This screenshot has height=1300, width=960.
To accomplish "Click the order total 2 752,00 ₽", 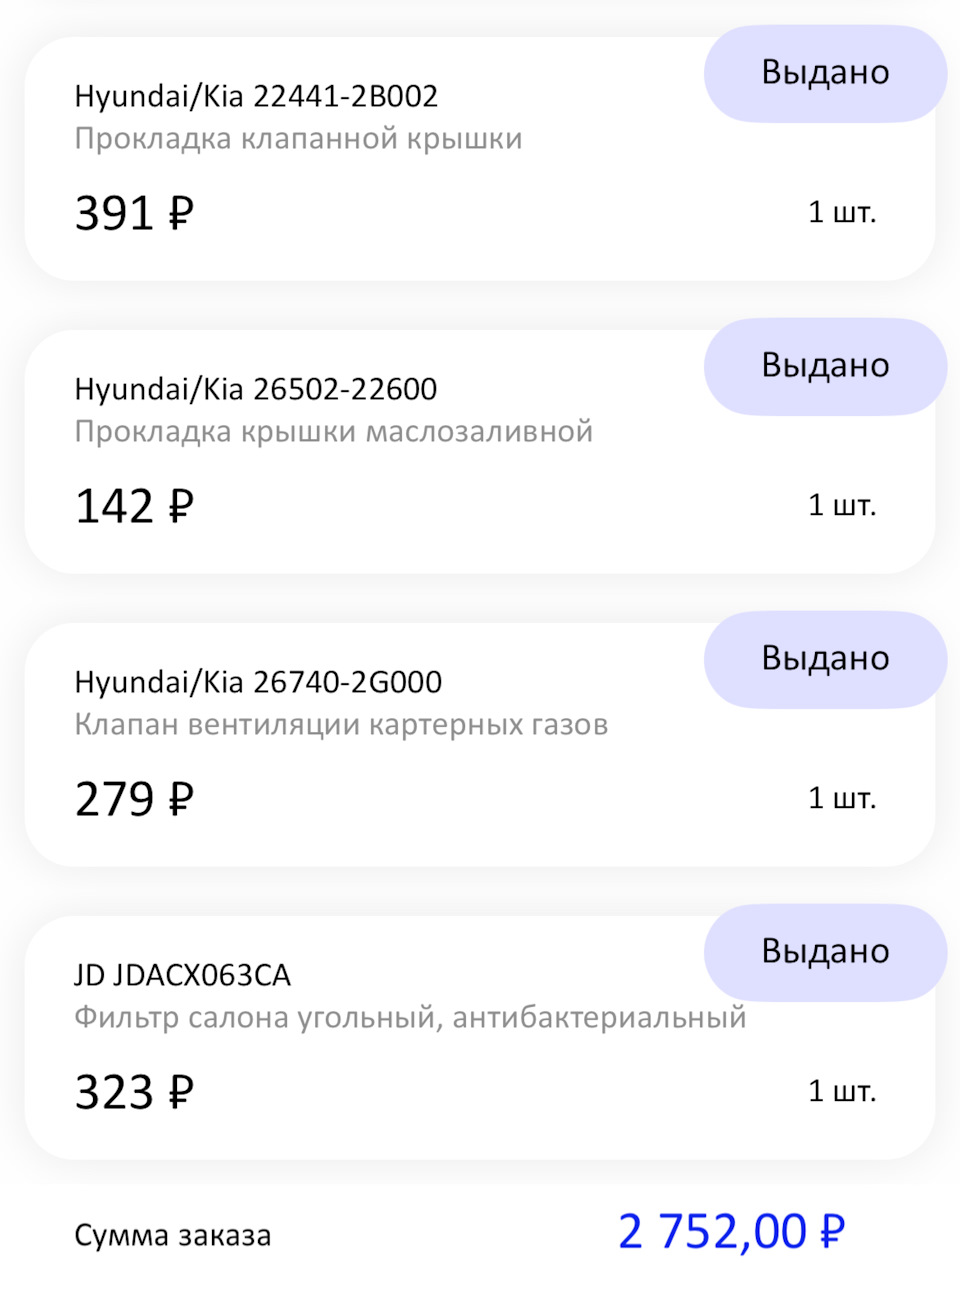I will coord(731,1232).
